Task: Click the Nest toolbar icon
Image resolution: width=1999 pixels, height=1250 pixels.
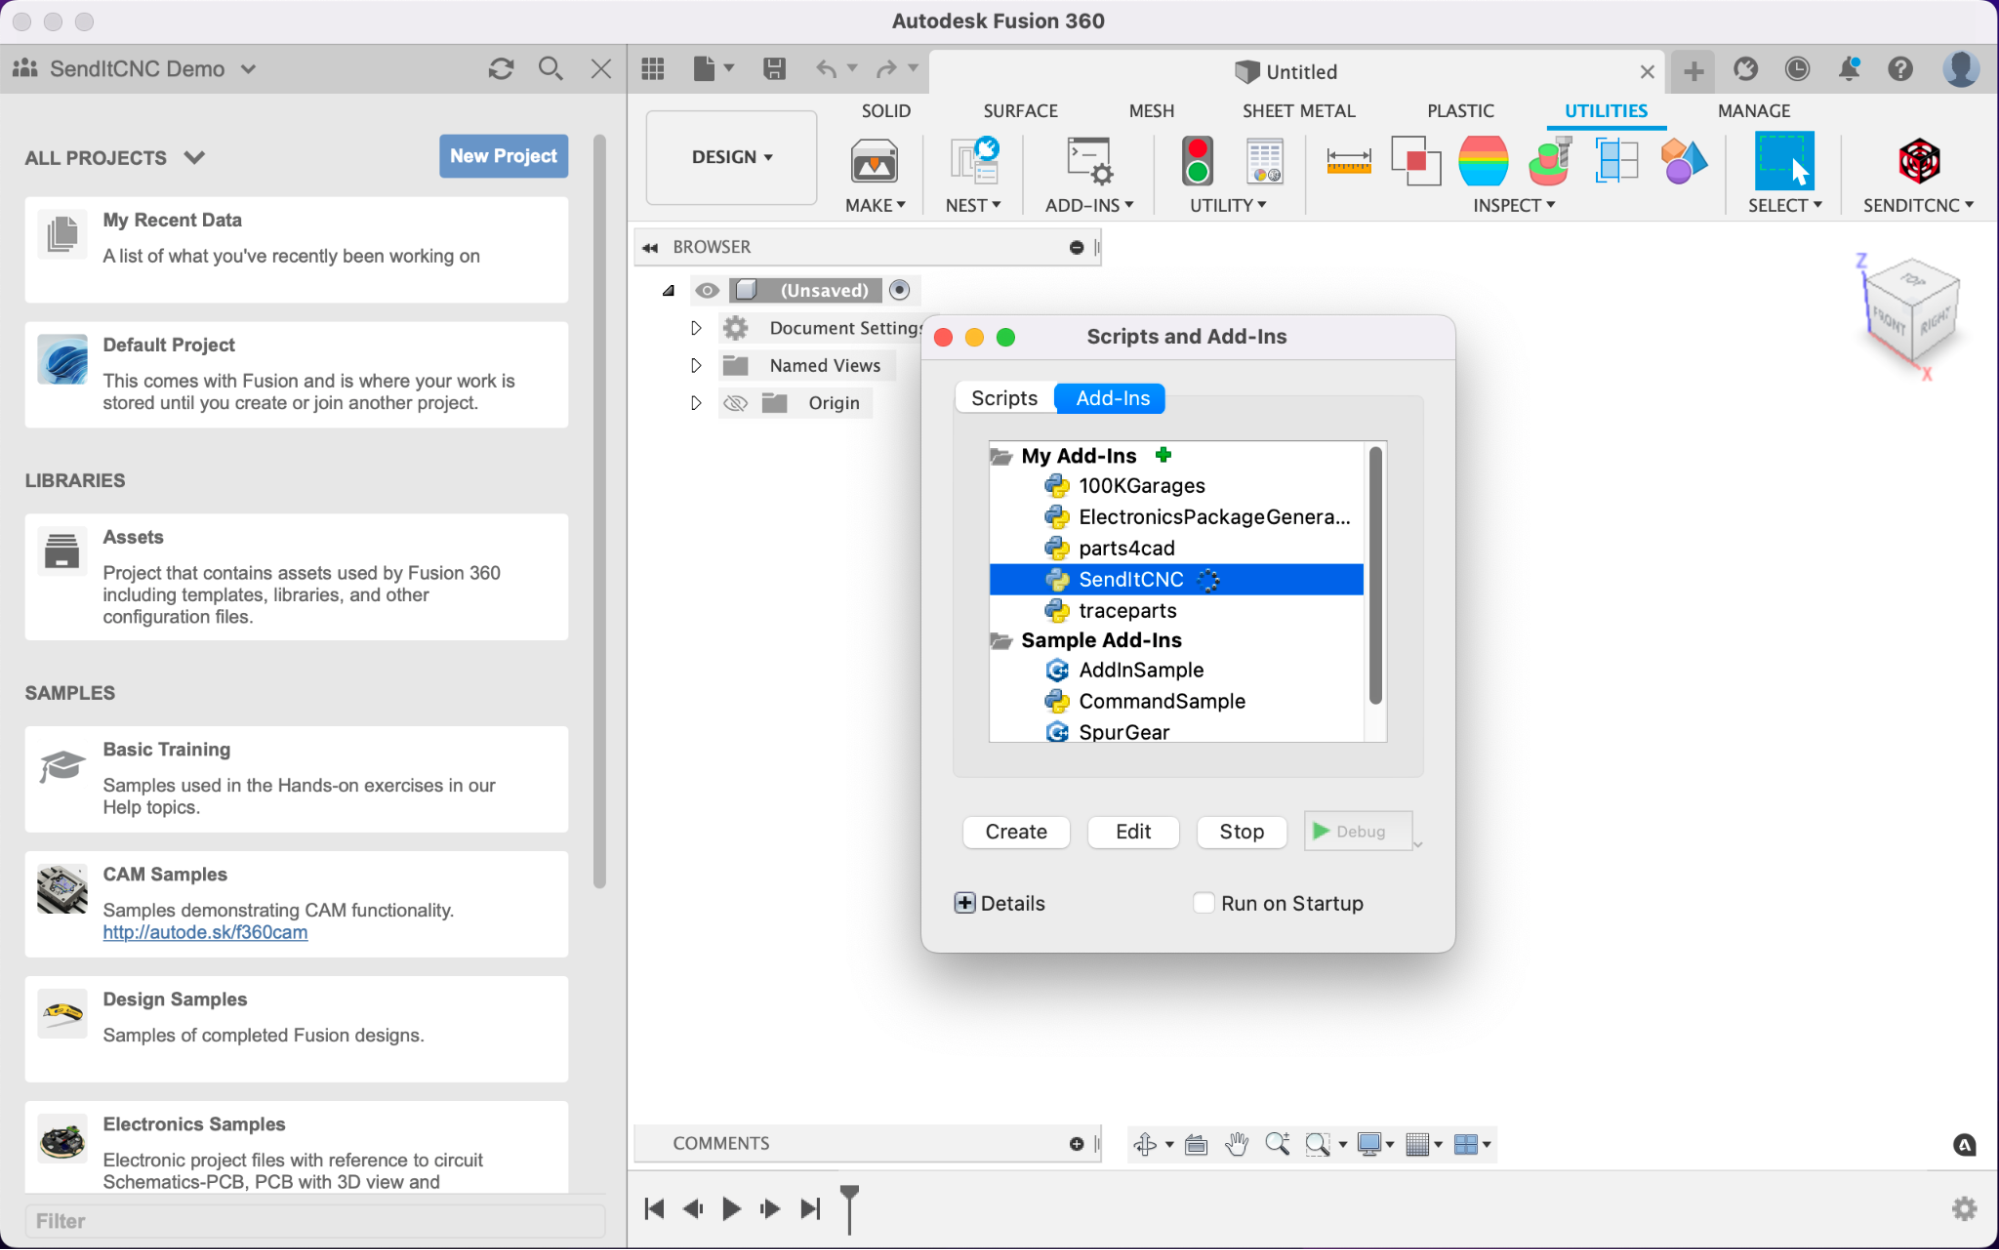Action: (x=974, y=161)
